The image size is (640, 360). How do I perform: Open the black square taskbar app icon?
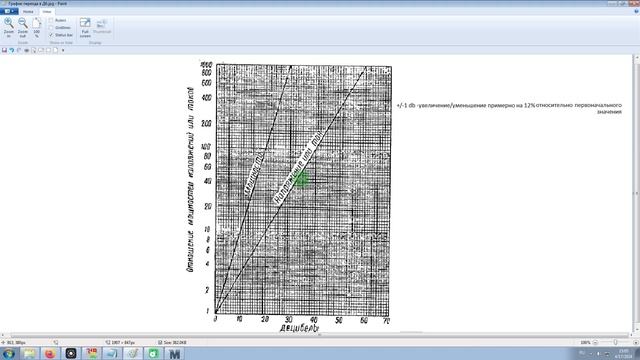click(71, 353)
